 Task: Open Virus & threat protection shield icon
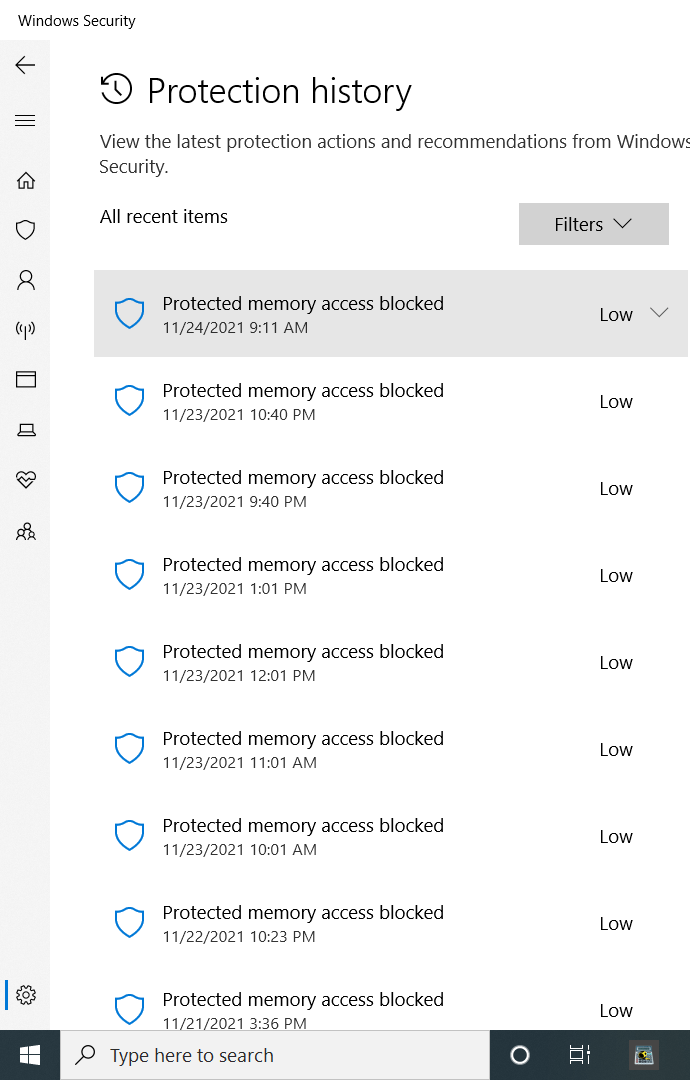(25, 230)
